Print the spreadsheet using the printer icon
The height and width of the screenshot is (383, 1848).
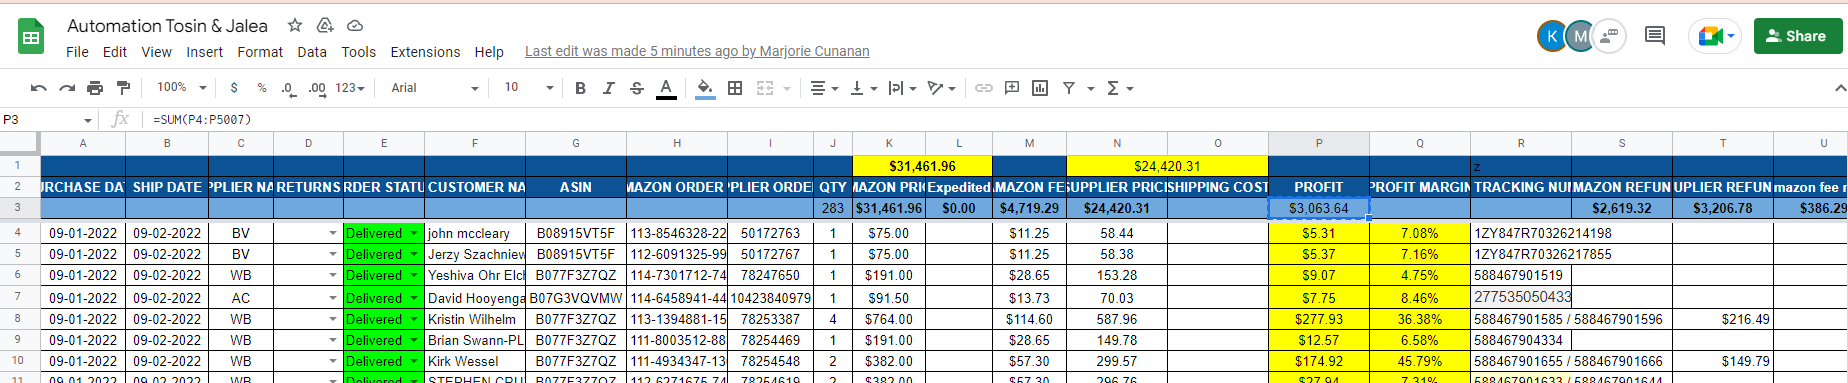pos(95,88)
